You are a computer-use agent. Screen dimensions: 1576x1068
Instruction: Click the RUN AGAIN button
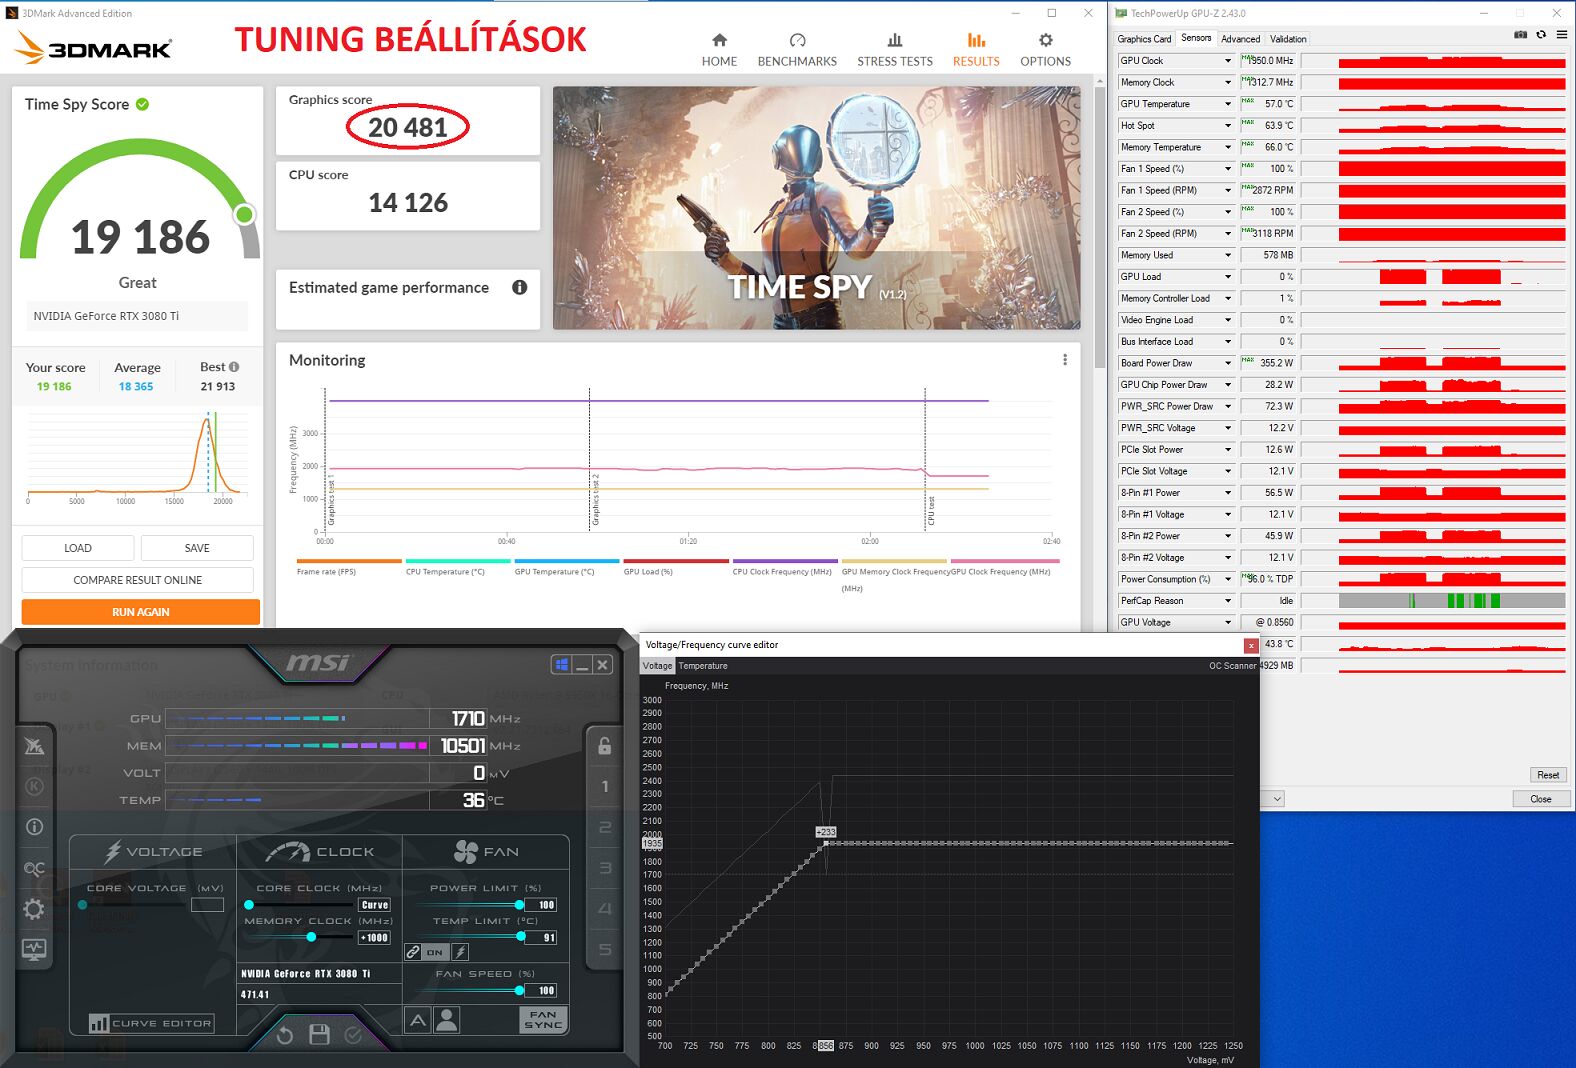pos(141,612)
